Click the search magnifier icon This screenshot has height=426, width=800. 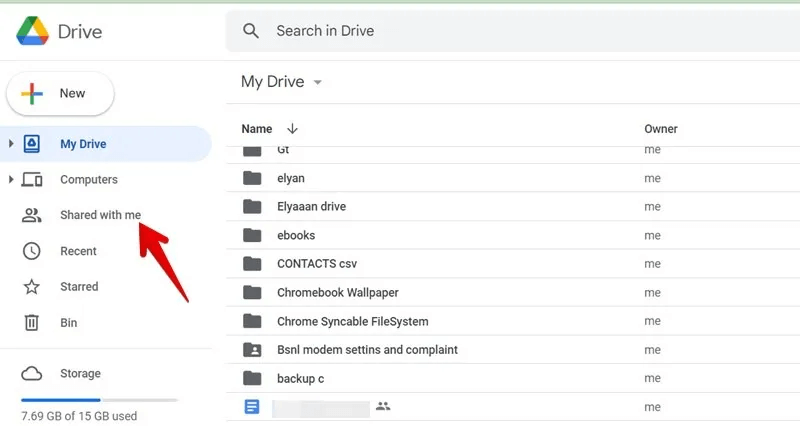(x=251, y=31)
